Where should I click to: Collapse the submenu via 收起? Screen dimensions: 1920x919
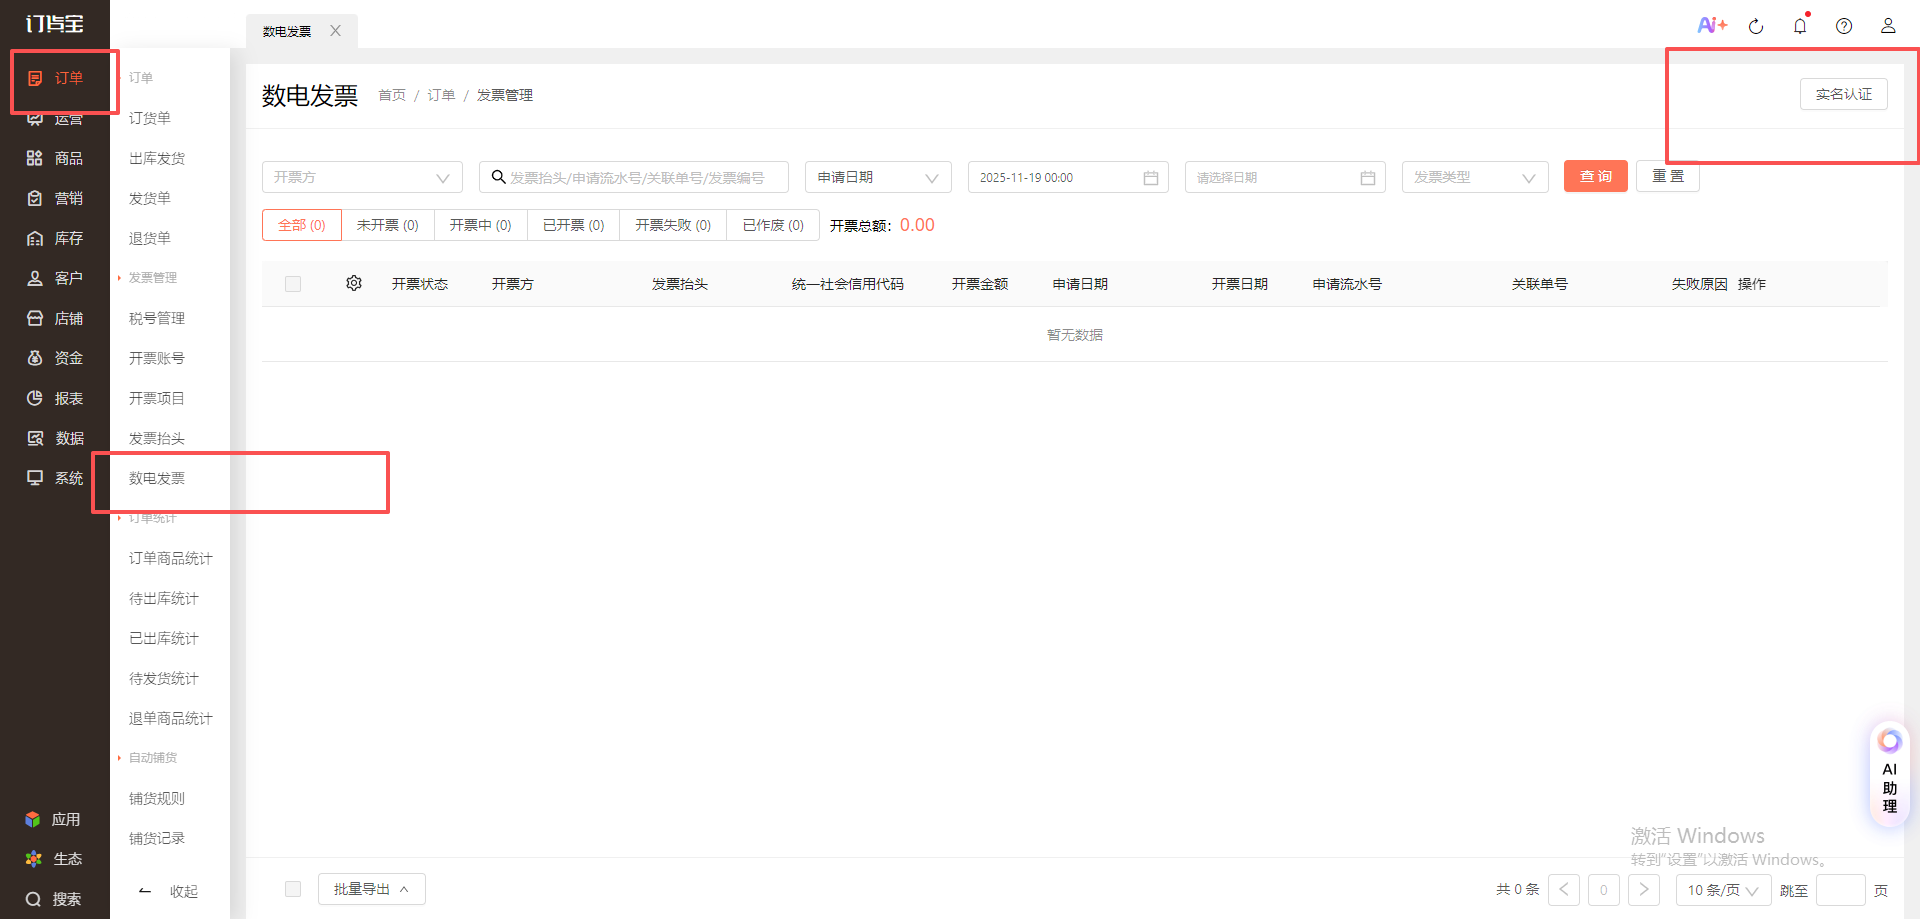tap(170, 891)
